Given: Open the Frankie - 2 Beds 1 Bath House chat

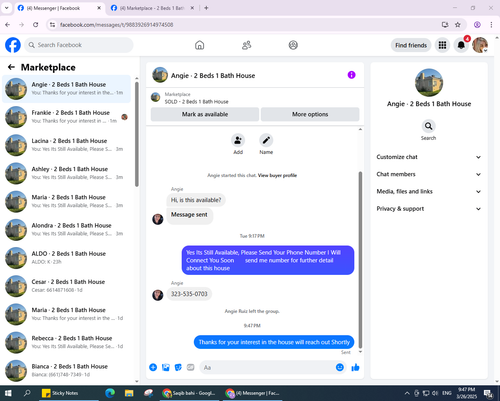Looking at the screenshot, I should point(66,117).
